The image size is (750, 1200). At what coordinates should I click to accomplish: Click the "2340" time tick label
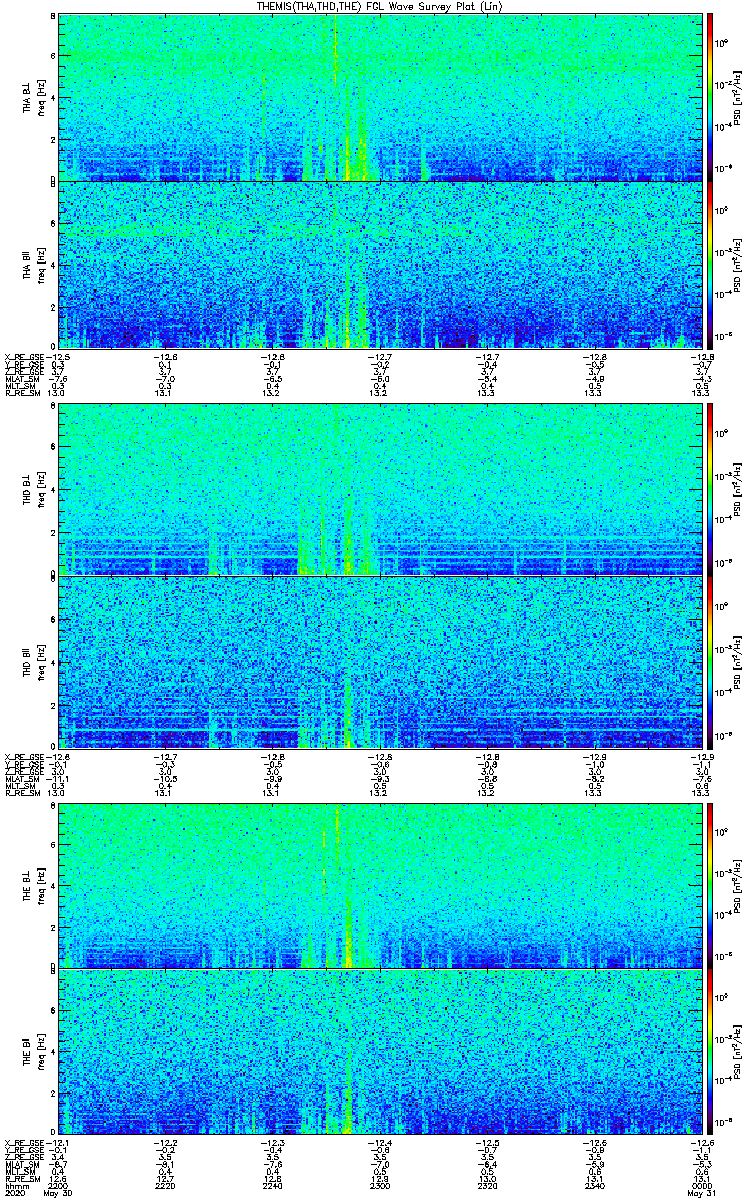594,1188
